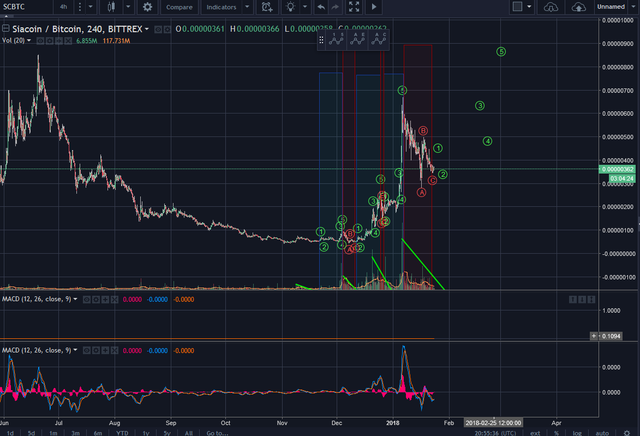
Task: Select the 3m date range
Action: 75,433
